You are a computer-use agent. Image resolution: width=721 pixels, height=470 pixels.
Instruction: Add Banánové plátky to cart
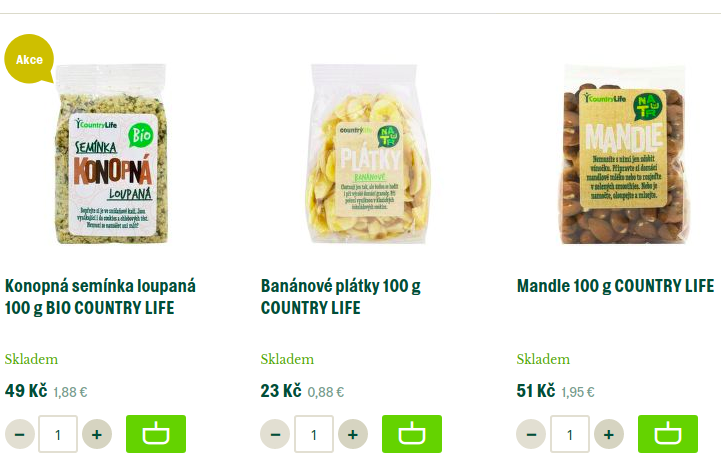412,434
